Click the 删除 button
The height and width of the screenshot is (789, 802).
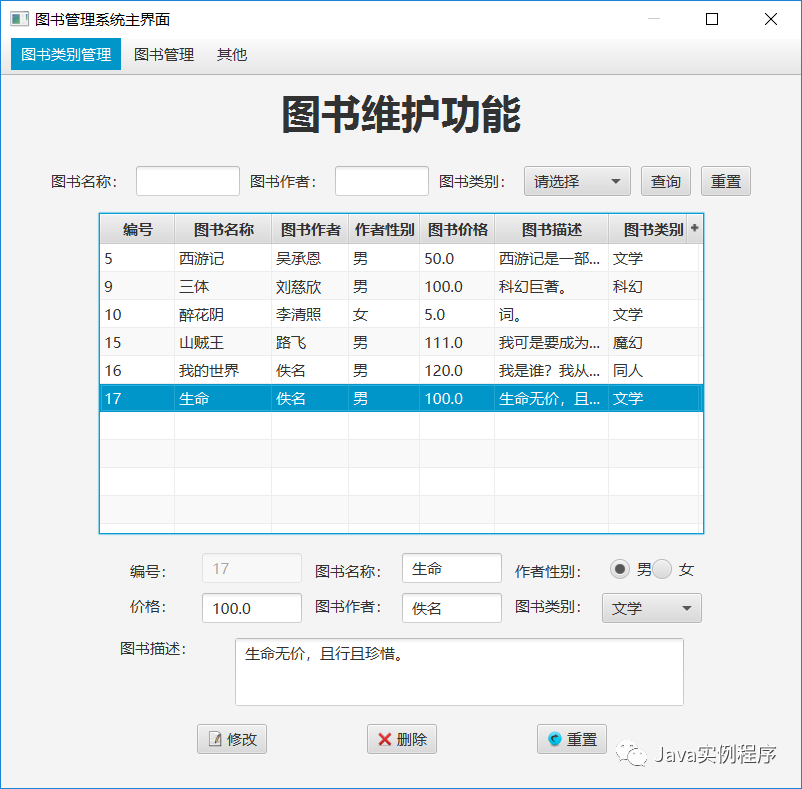click(402, 739)
